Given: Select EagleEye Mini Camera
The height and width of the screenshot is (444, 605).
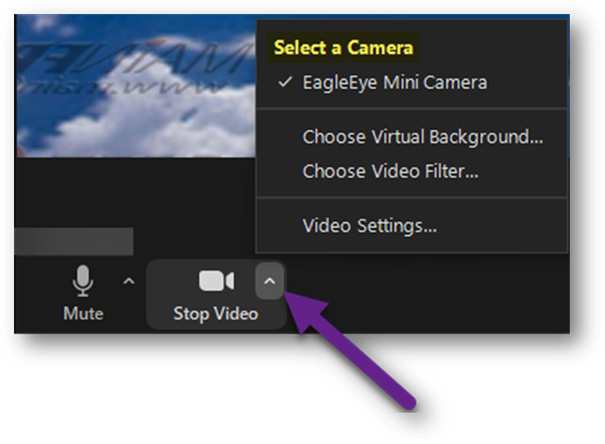Looking at the screenshot, I should [x=395, y=83].
